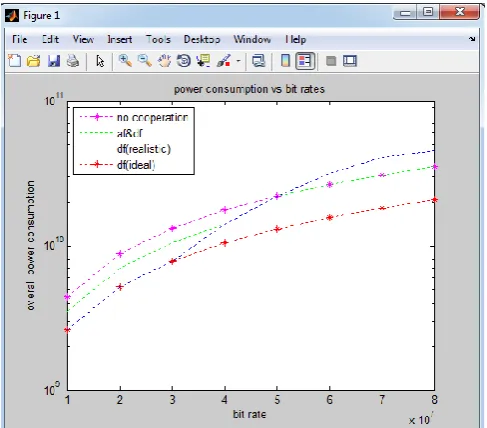Open the Edit menu

click(51, 39)
